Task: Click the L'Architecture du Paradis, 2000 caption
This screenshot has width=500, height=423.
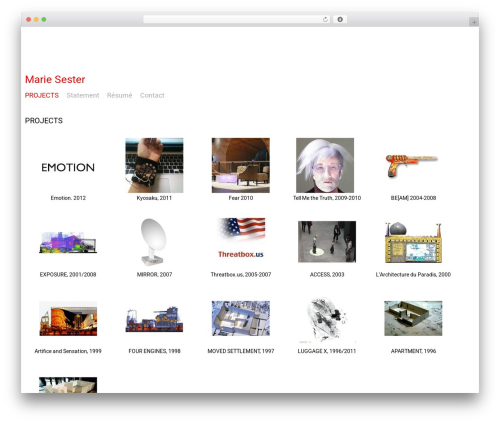Action: [x=413, y=274]
